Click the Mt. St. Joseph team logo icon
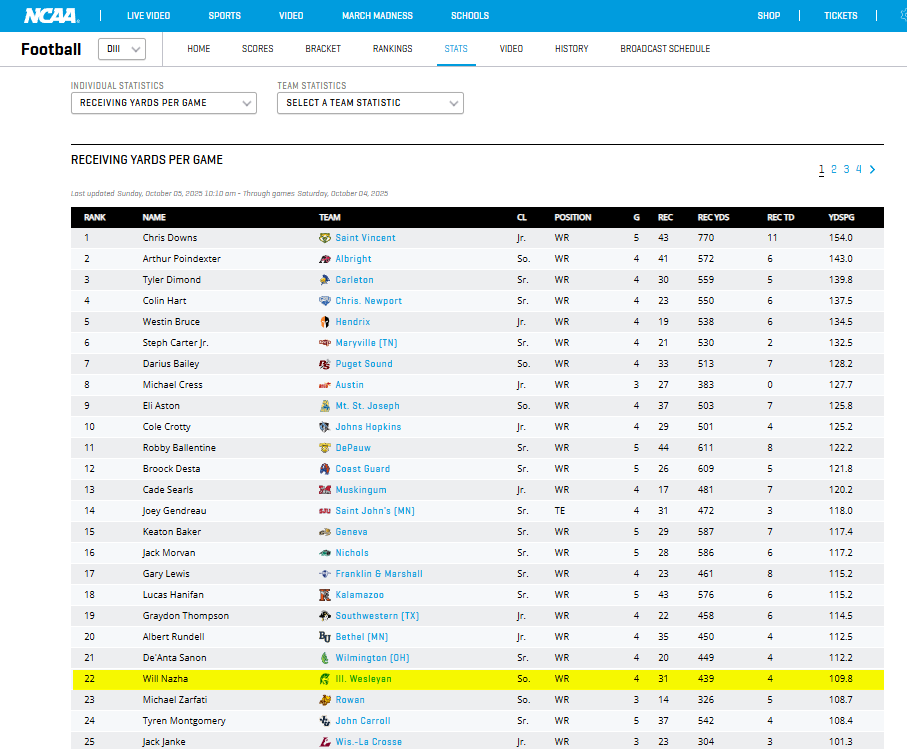907x749 pixels. (x=325, y=406)
